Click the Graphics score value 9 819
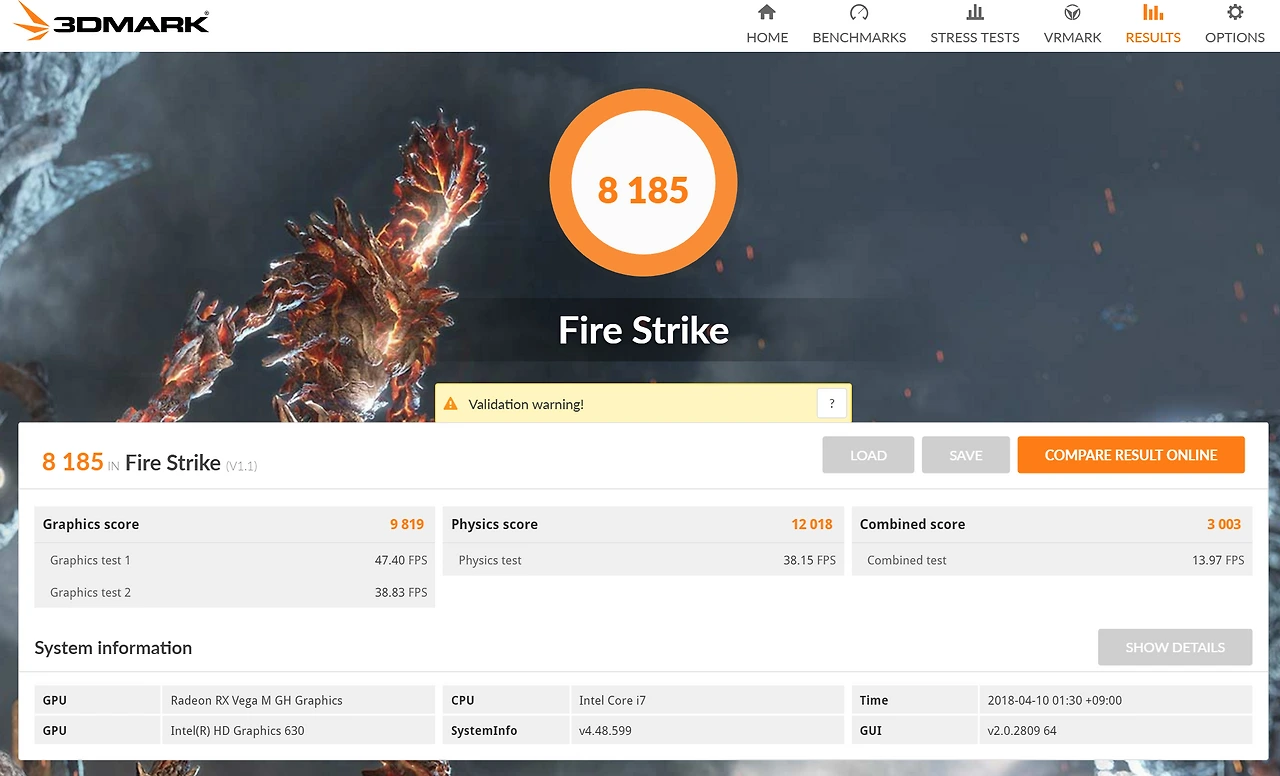Screen dimensions: 1280x776 407,524
